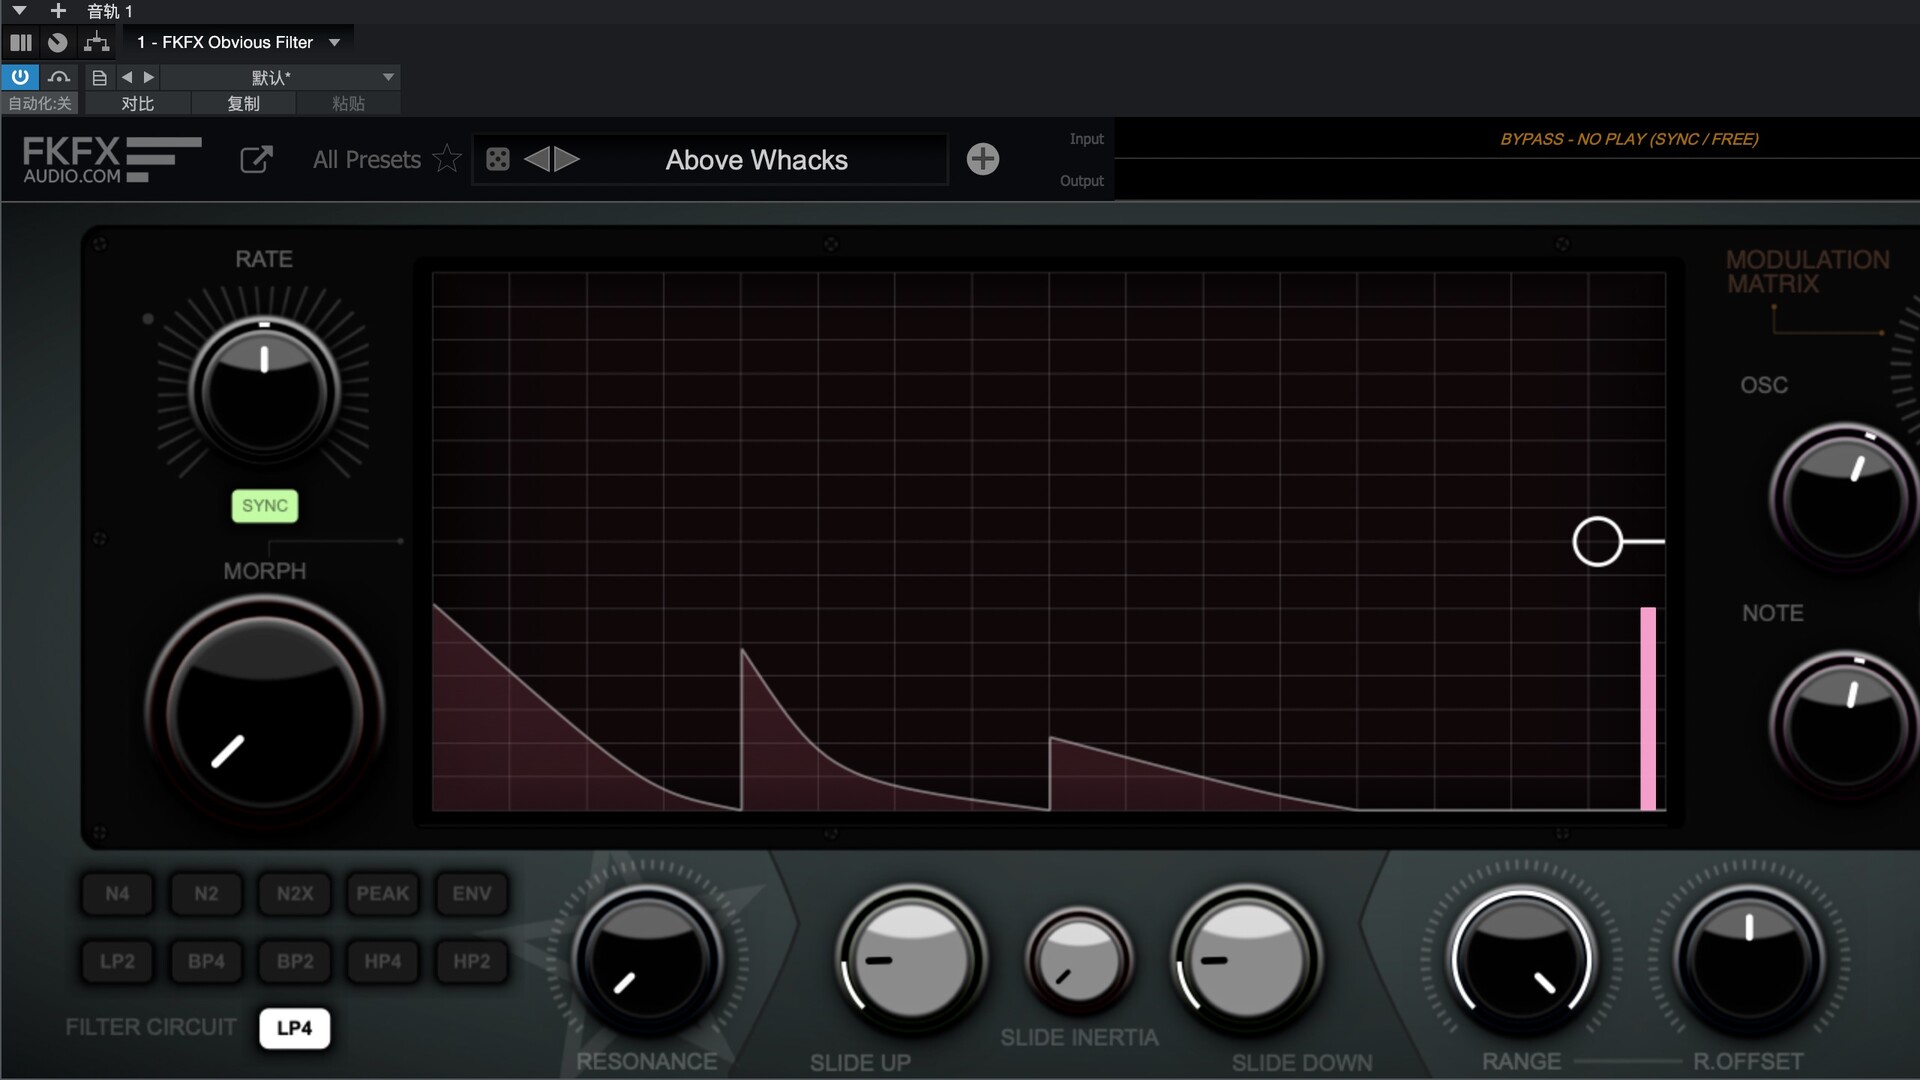Click the Above Whacks preset name field

pos(756,160)
